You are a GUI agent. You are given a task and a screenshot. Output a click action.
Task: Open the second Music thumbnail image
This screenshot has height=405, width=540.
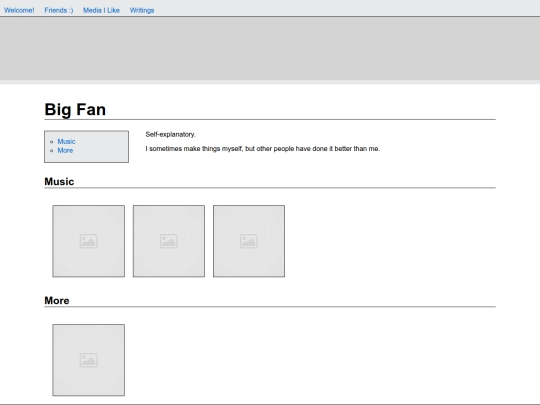(x=169, y=241)
